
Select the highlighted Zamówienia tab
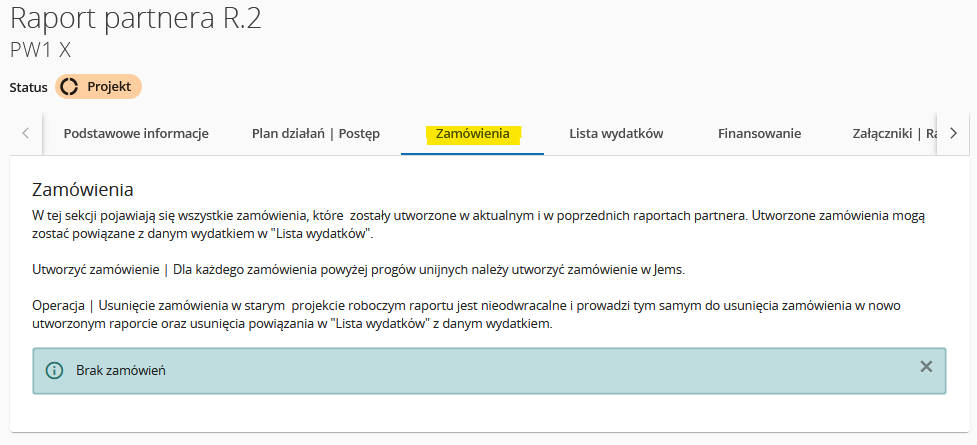pos(472,133)
